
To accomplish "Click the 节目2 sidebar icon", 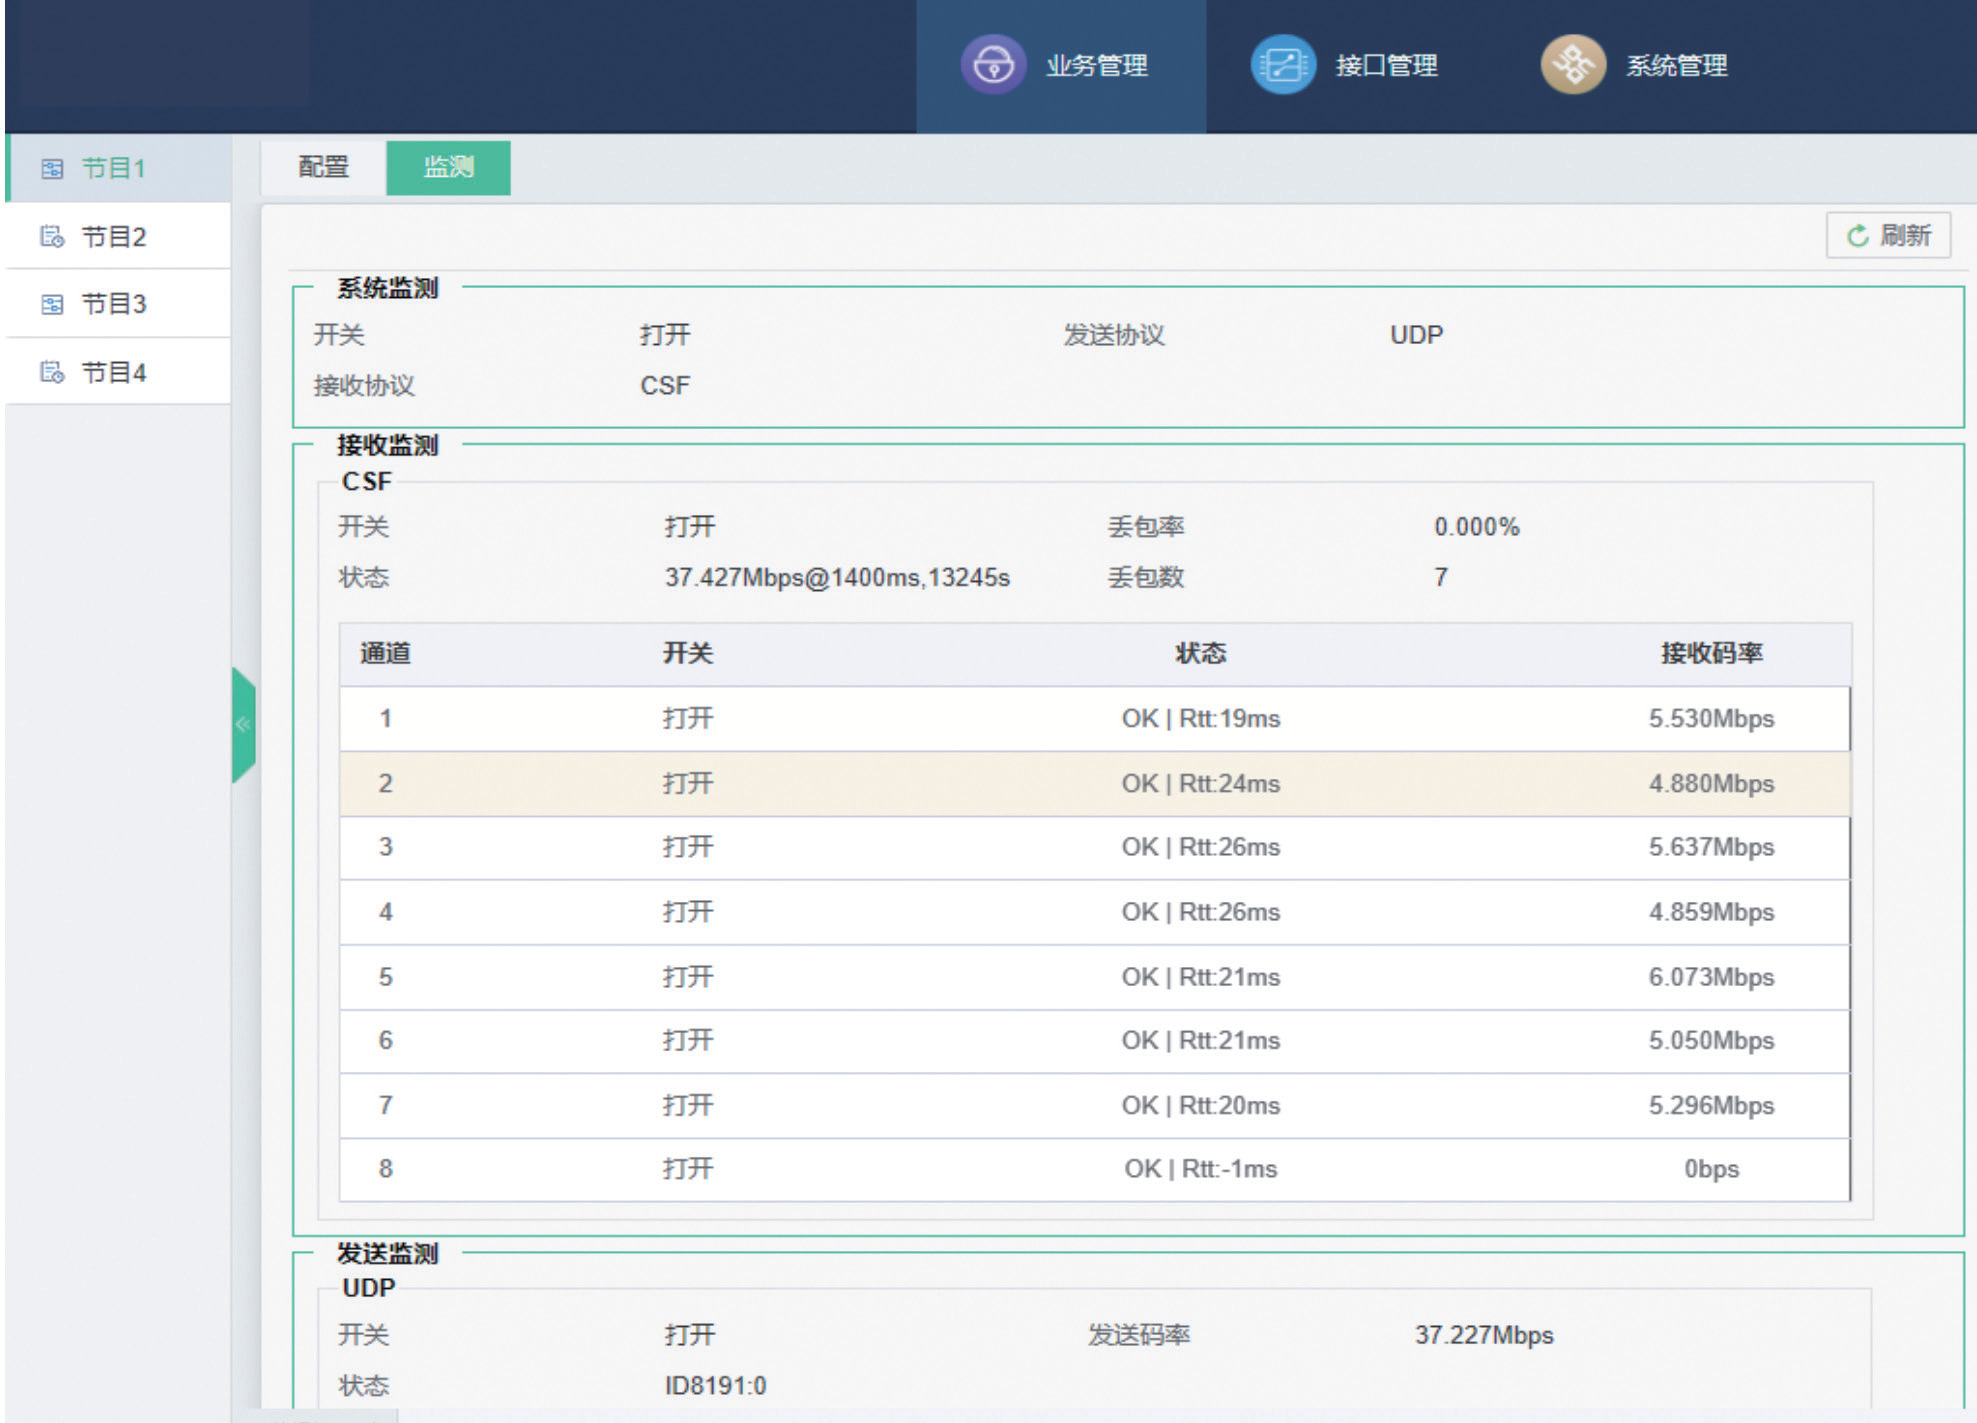I will pyautogui.click(x=52, y=237).
